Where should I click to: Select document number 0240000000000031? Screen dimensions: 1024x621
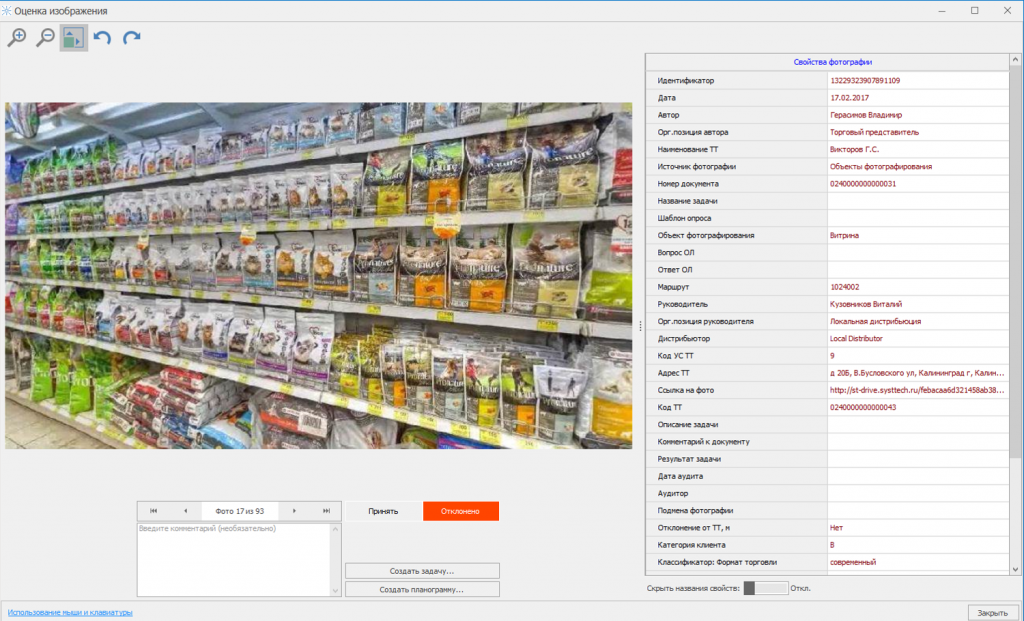863,183
